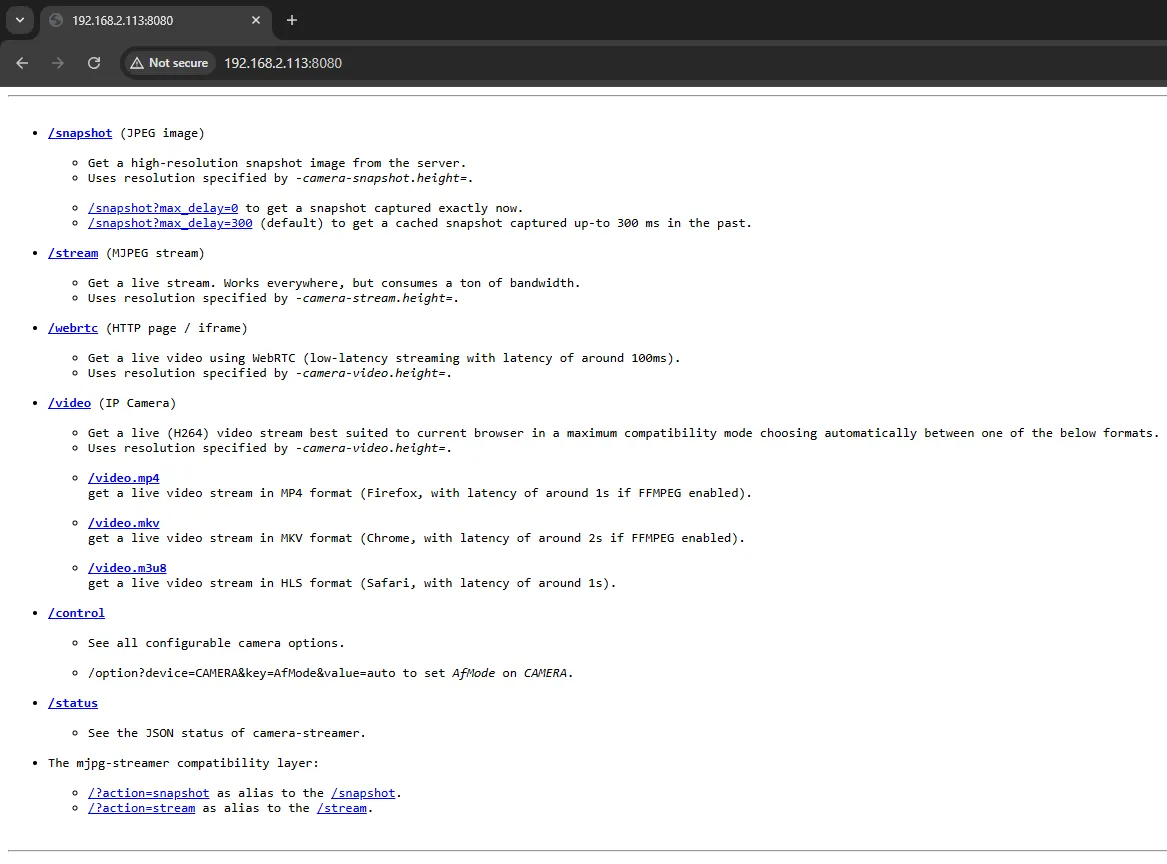This screenshot has height=864, width=1167.
Task: Open the /stream MJPEG stream link
Action: pos(73,253)
